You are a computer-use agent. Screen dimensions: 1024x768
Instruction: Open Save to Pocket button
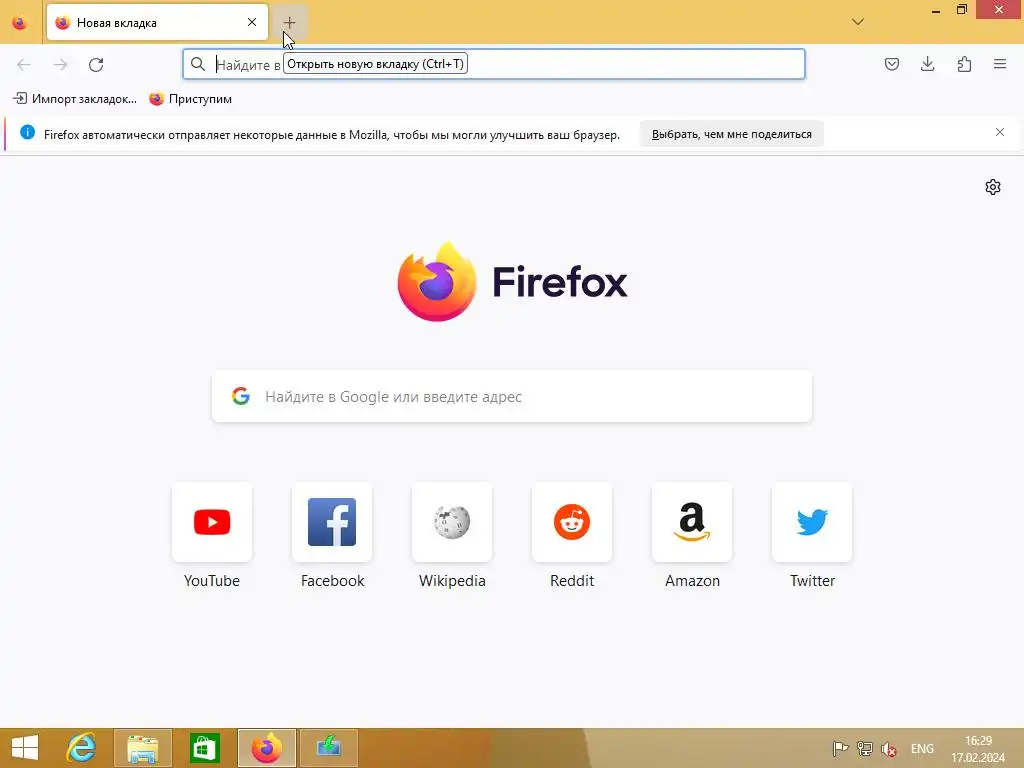click(x=891, y=64)
